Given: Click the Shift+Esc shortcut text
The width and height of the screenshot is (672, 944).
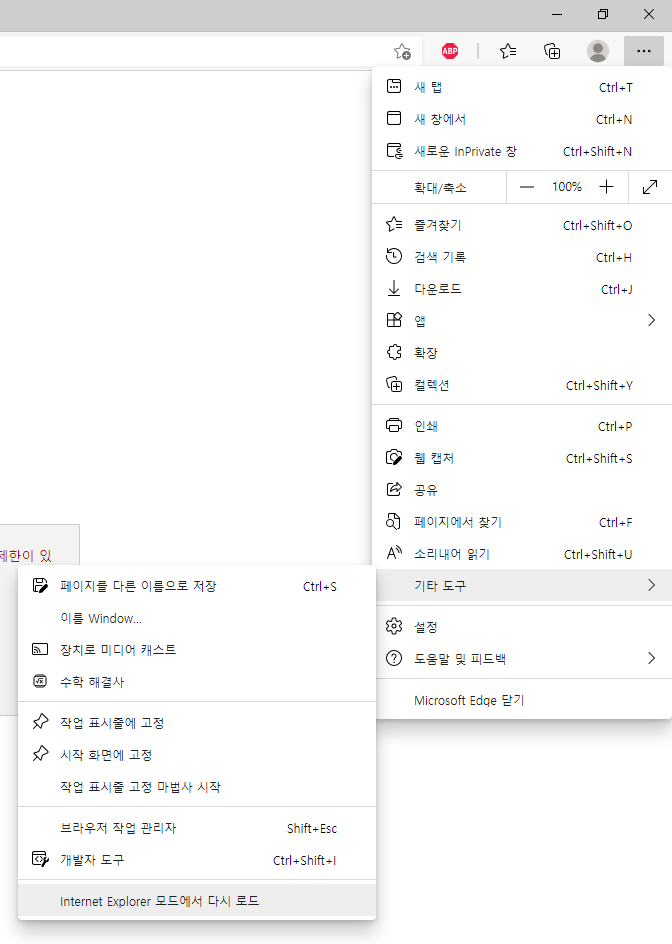Looking at the screenshot, I should pos(312,828).
